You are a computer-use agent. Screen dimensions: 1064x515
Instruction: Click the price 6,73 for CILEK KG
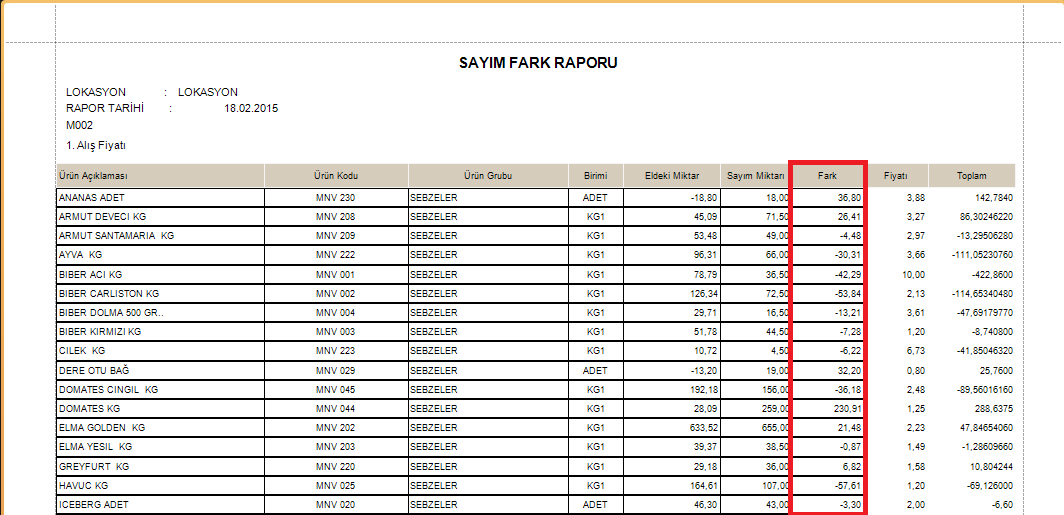pos(915,351)
